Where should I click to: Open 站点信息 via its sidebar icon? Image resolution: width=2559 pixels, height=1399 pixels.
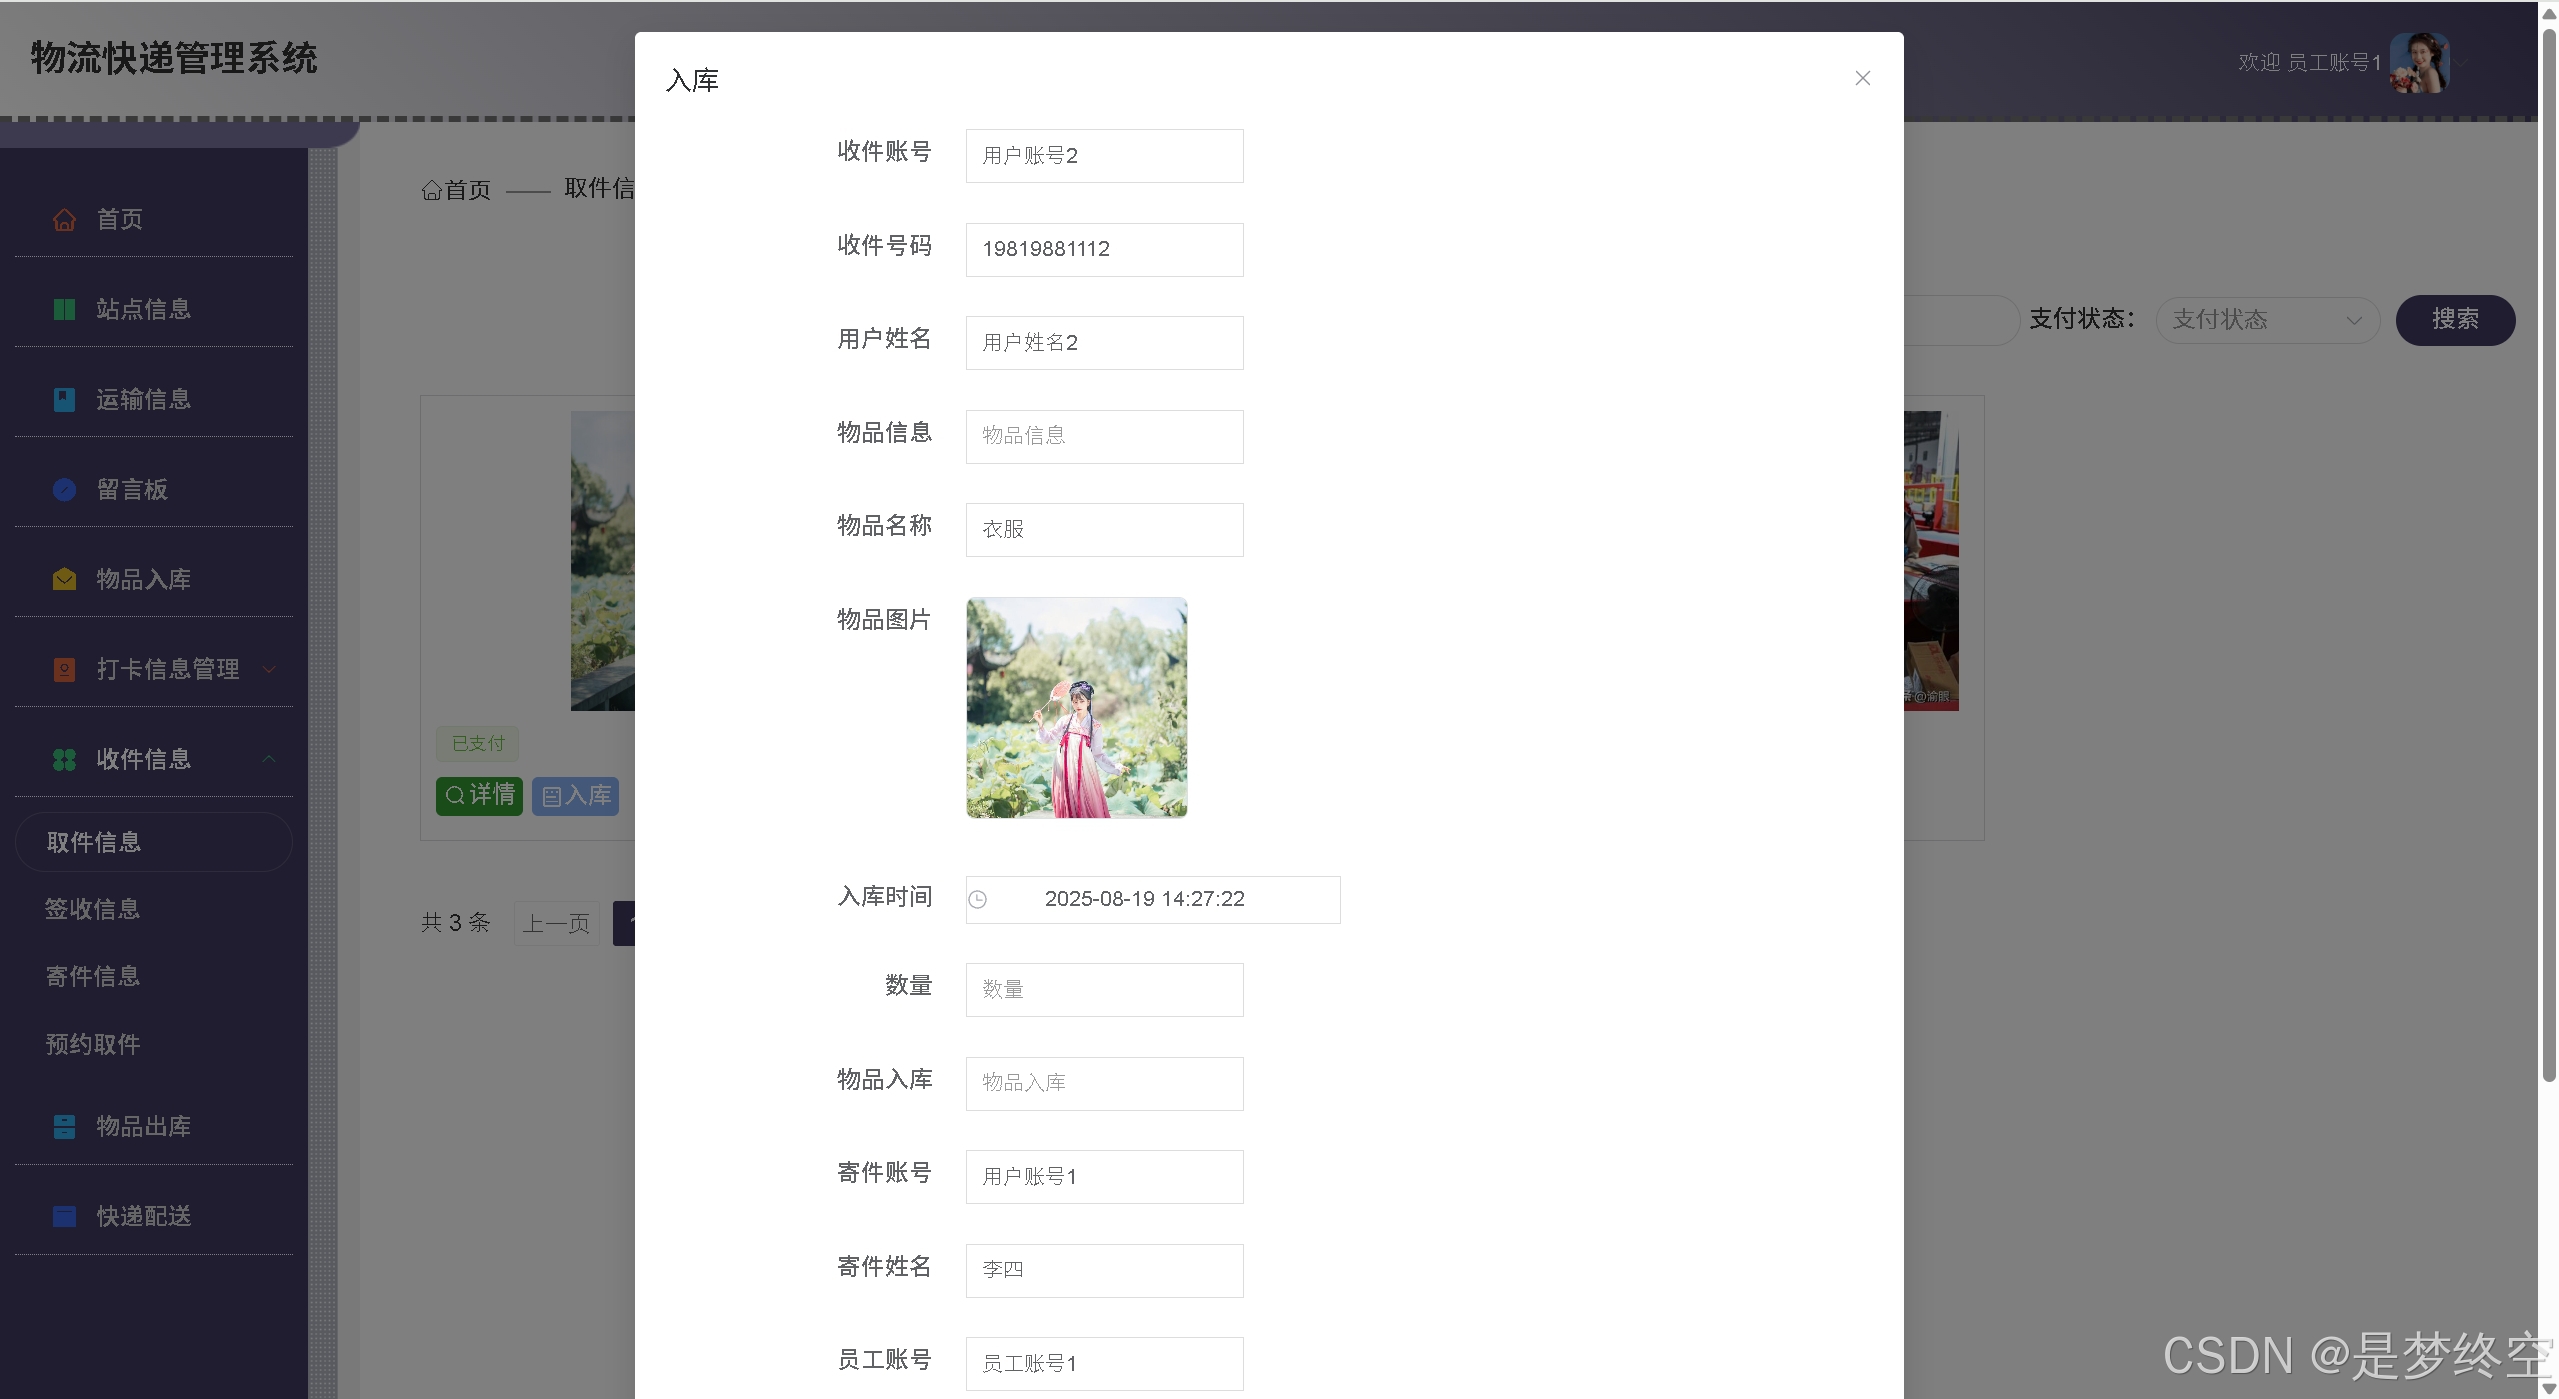64,309
